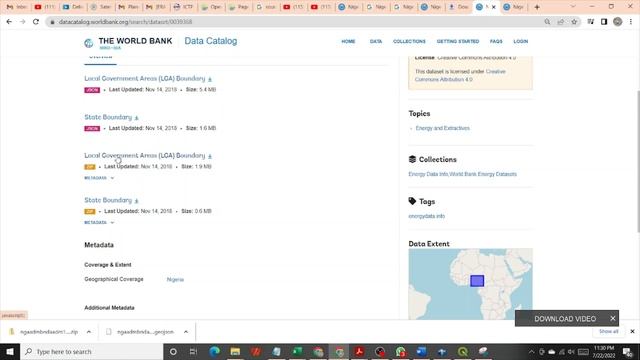
Task: Open the downloaded .zip file in downloads bar
Action: coord(48,332)
